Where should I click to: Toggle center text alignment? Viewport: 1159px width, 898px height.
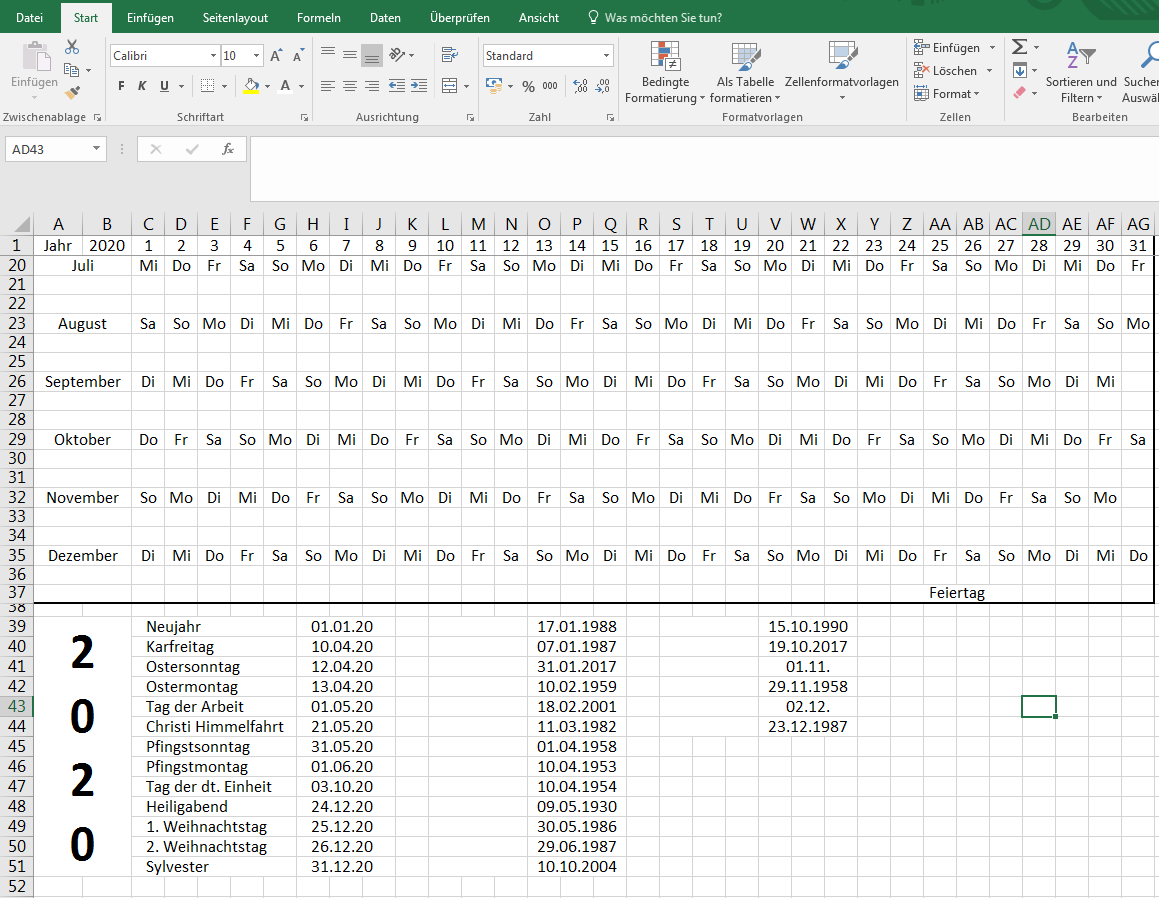(x=350, y=86)
